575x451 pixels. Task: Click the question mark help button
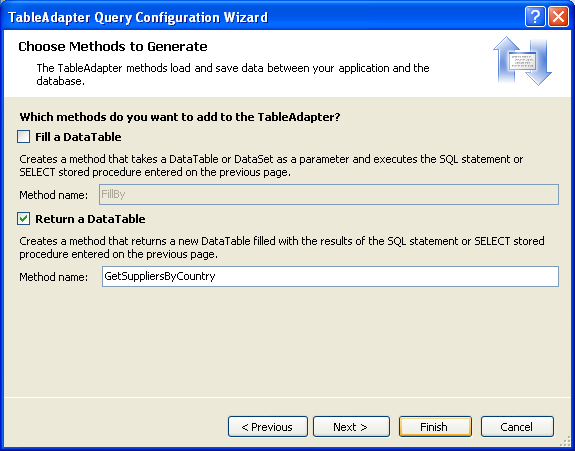535,17
